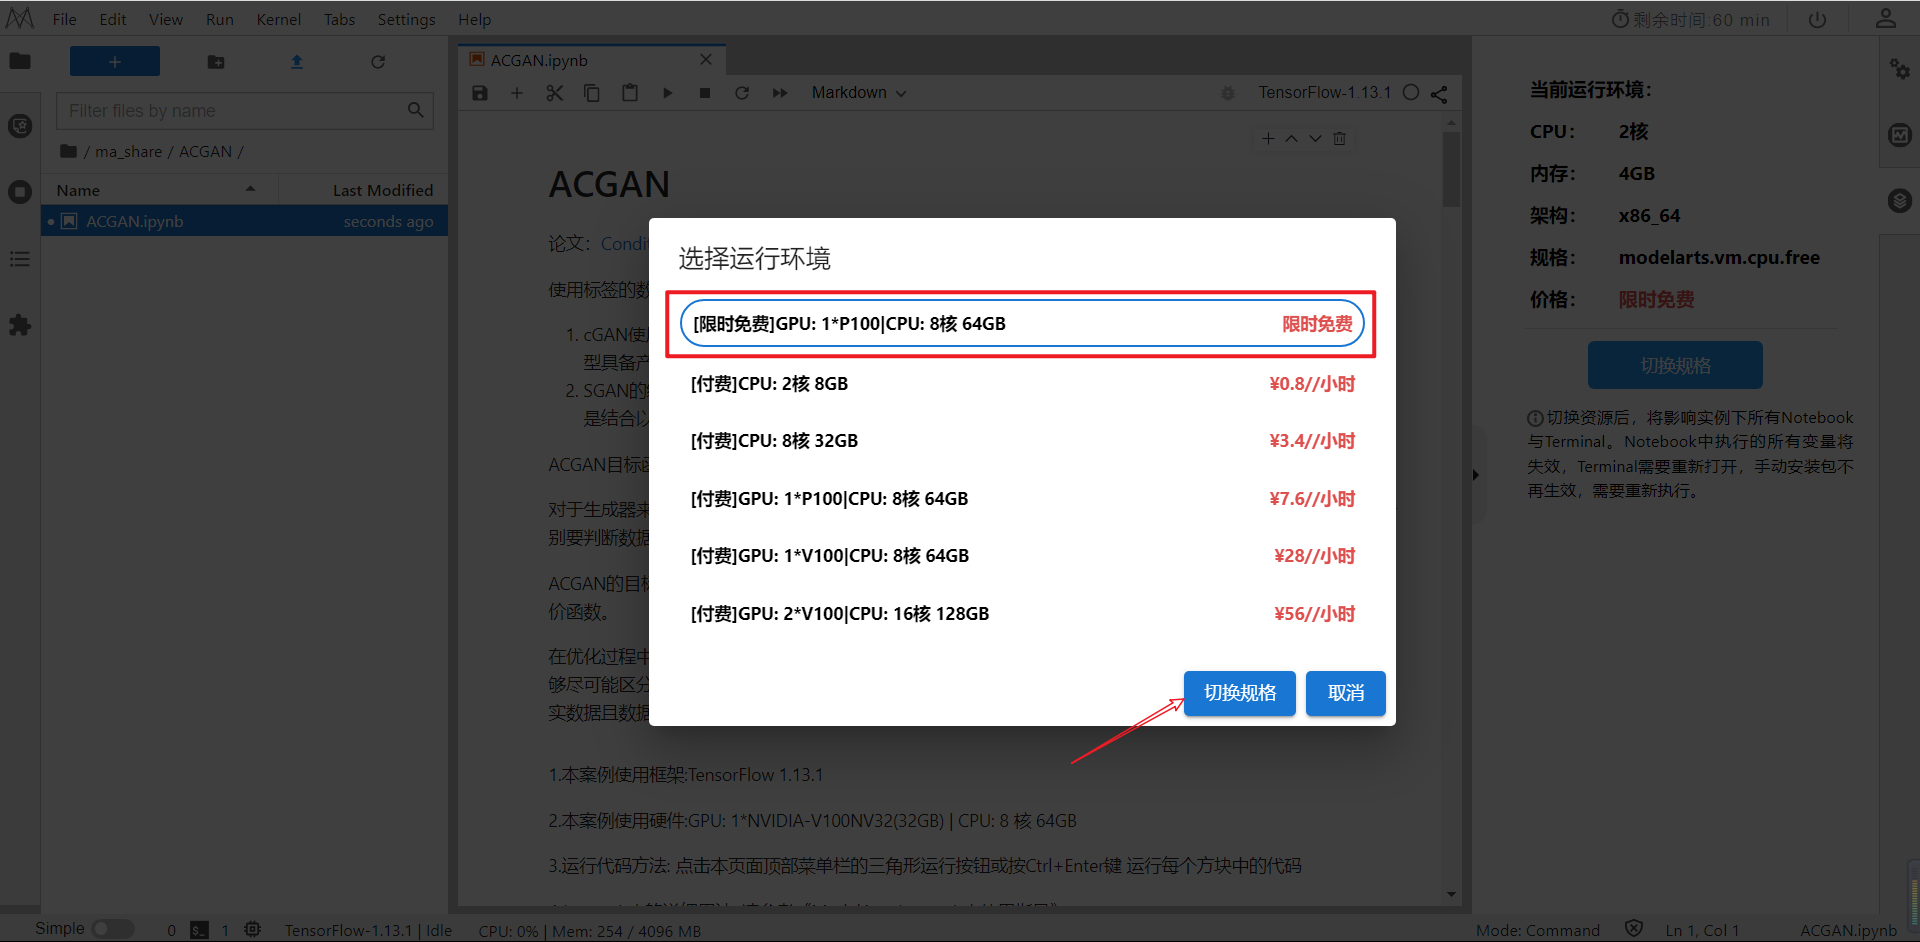This screenshot has height=942, width=1920.
Task: Select paid CPU 8核 32GB option
Action: coord(1022,441)
